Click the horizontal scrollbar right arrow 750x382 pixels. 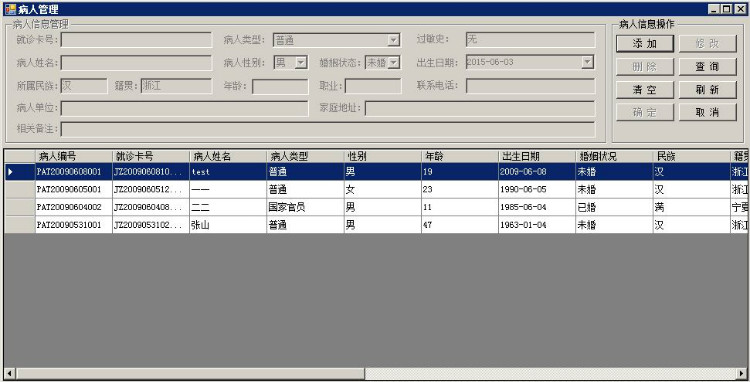pos(741,373)
